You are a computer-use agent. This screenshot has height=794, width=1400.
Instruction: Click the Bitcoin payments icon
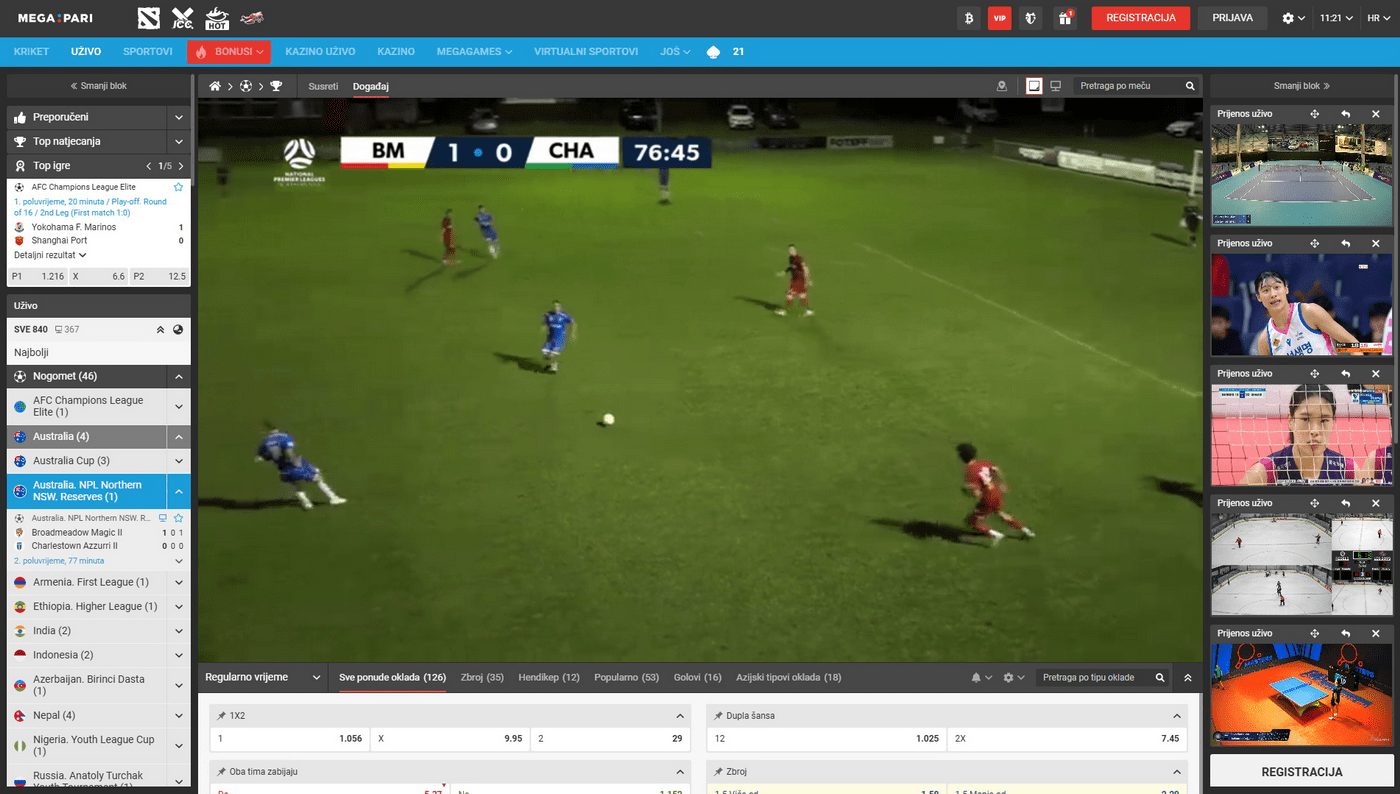tap(968, 18)
